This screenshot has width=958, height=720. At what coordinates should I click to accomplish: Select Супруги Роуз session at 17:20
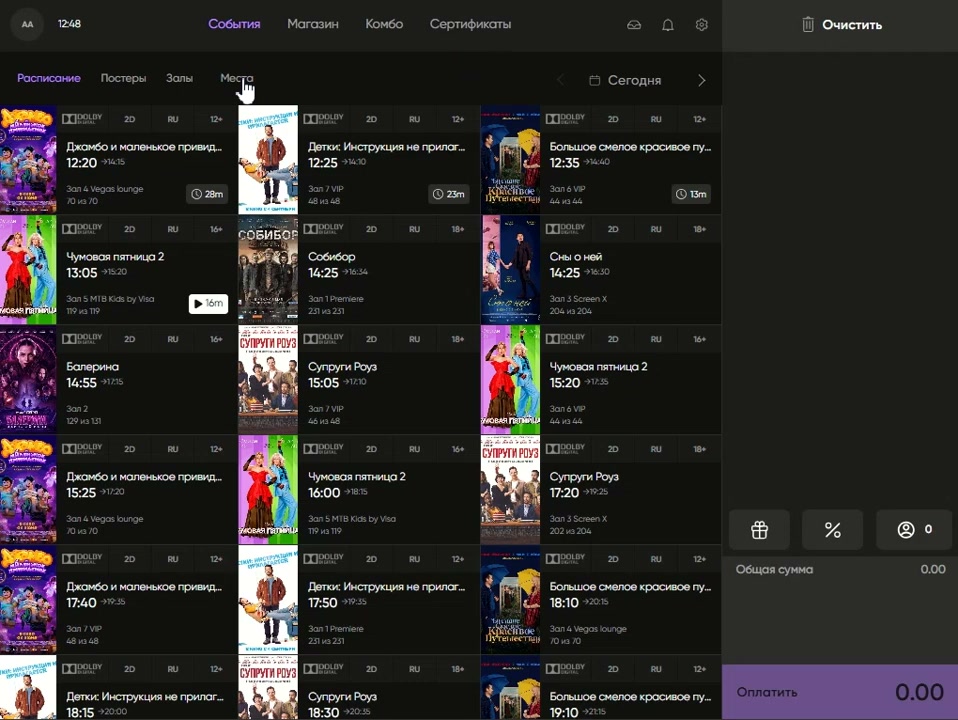(x=601, y=490)
